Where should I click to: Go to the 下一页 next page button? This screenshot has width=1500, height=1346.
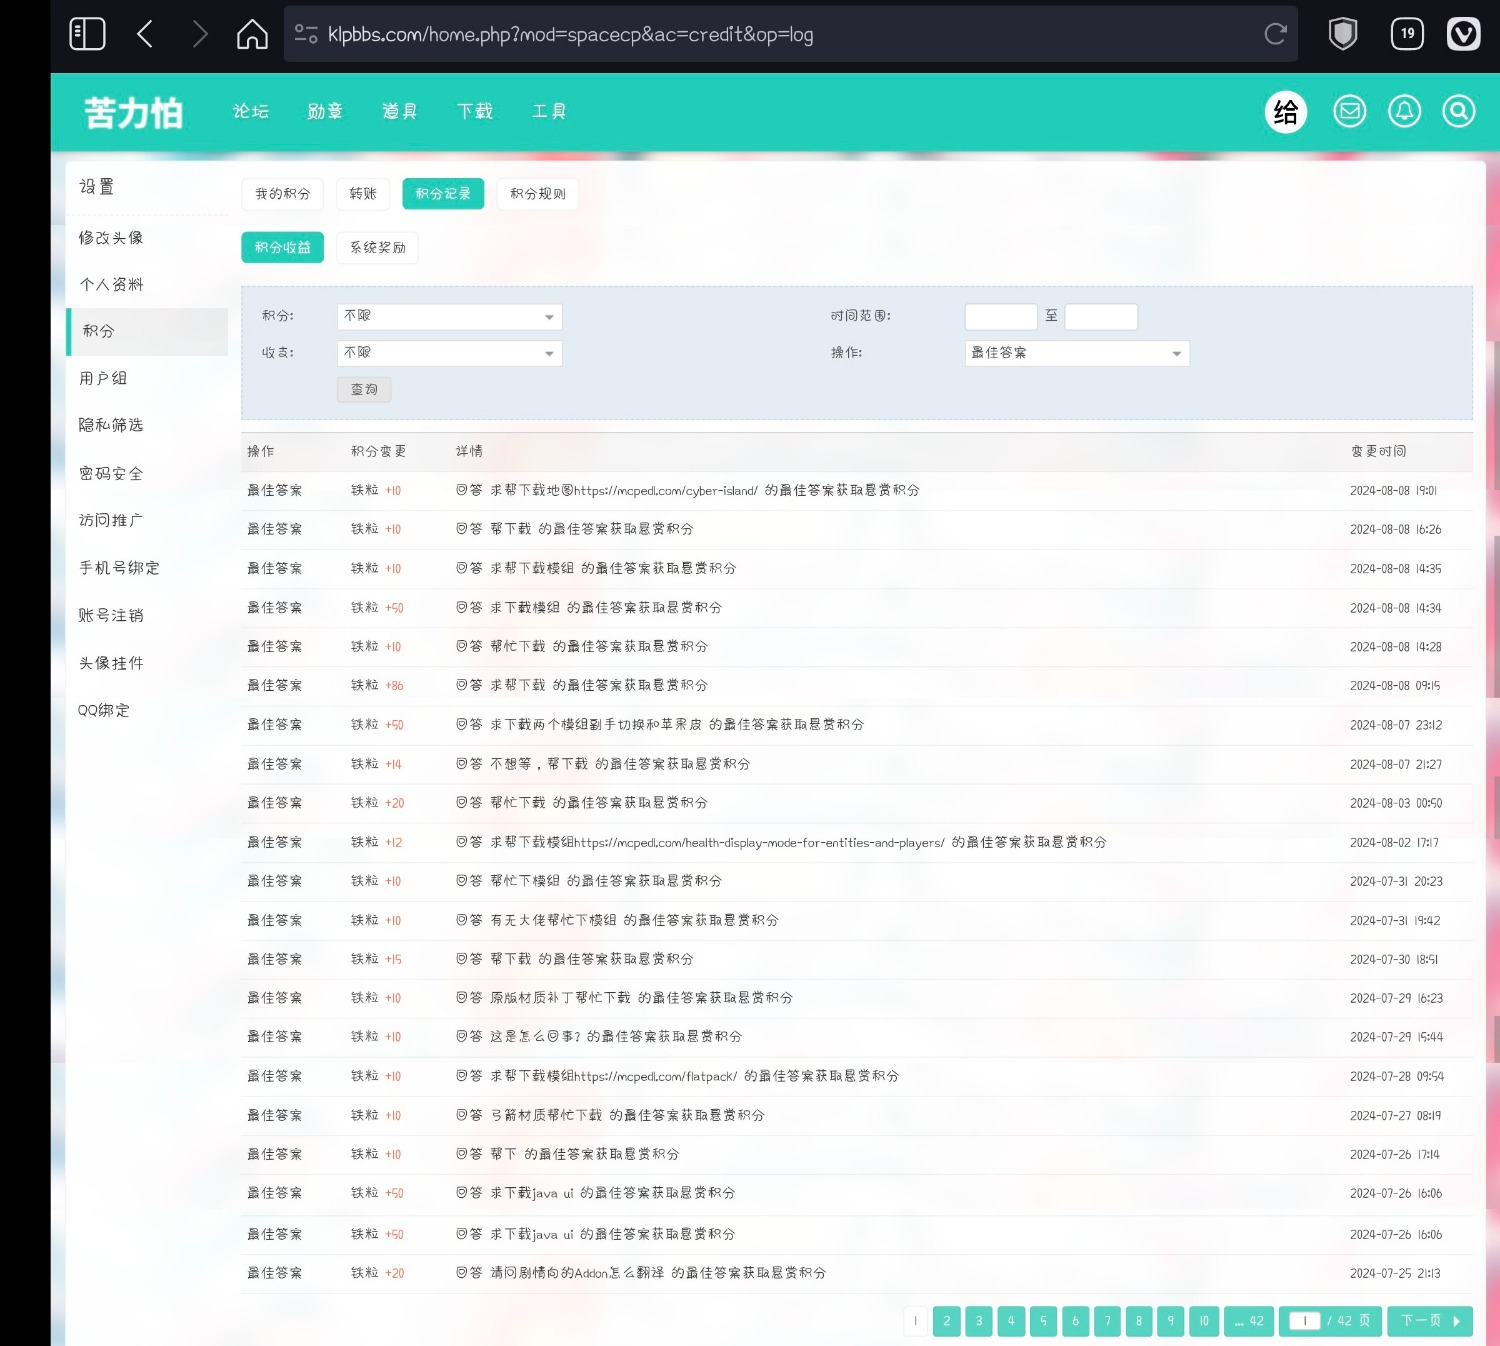pos(1430,1321)
